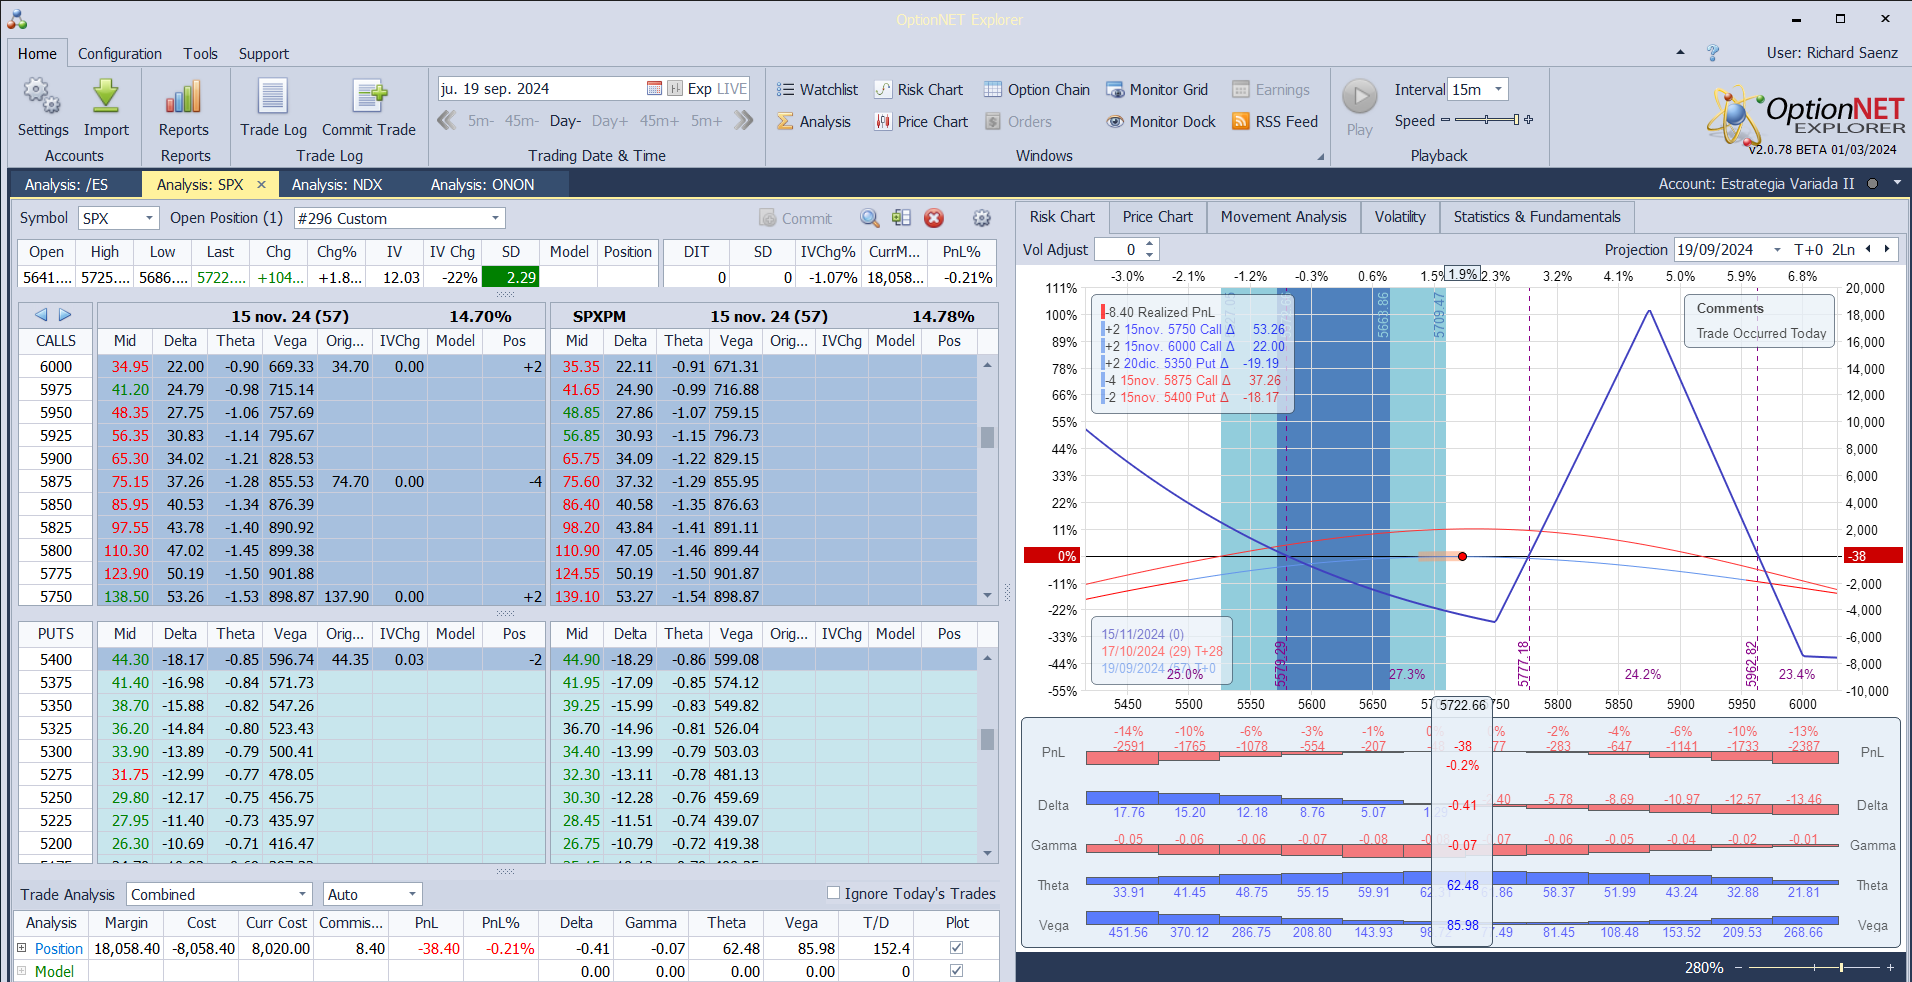Image resolution: width=1912 pixels, height=982 pixels.
Task: Open the Monitor Grid window
Action: (1157, 90)
